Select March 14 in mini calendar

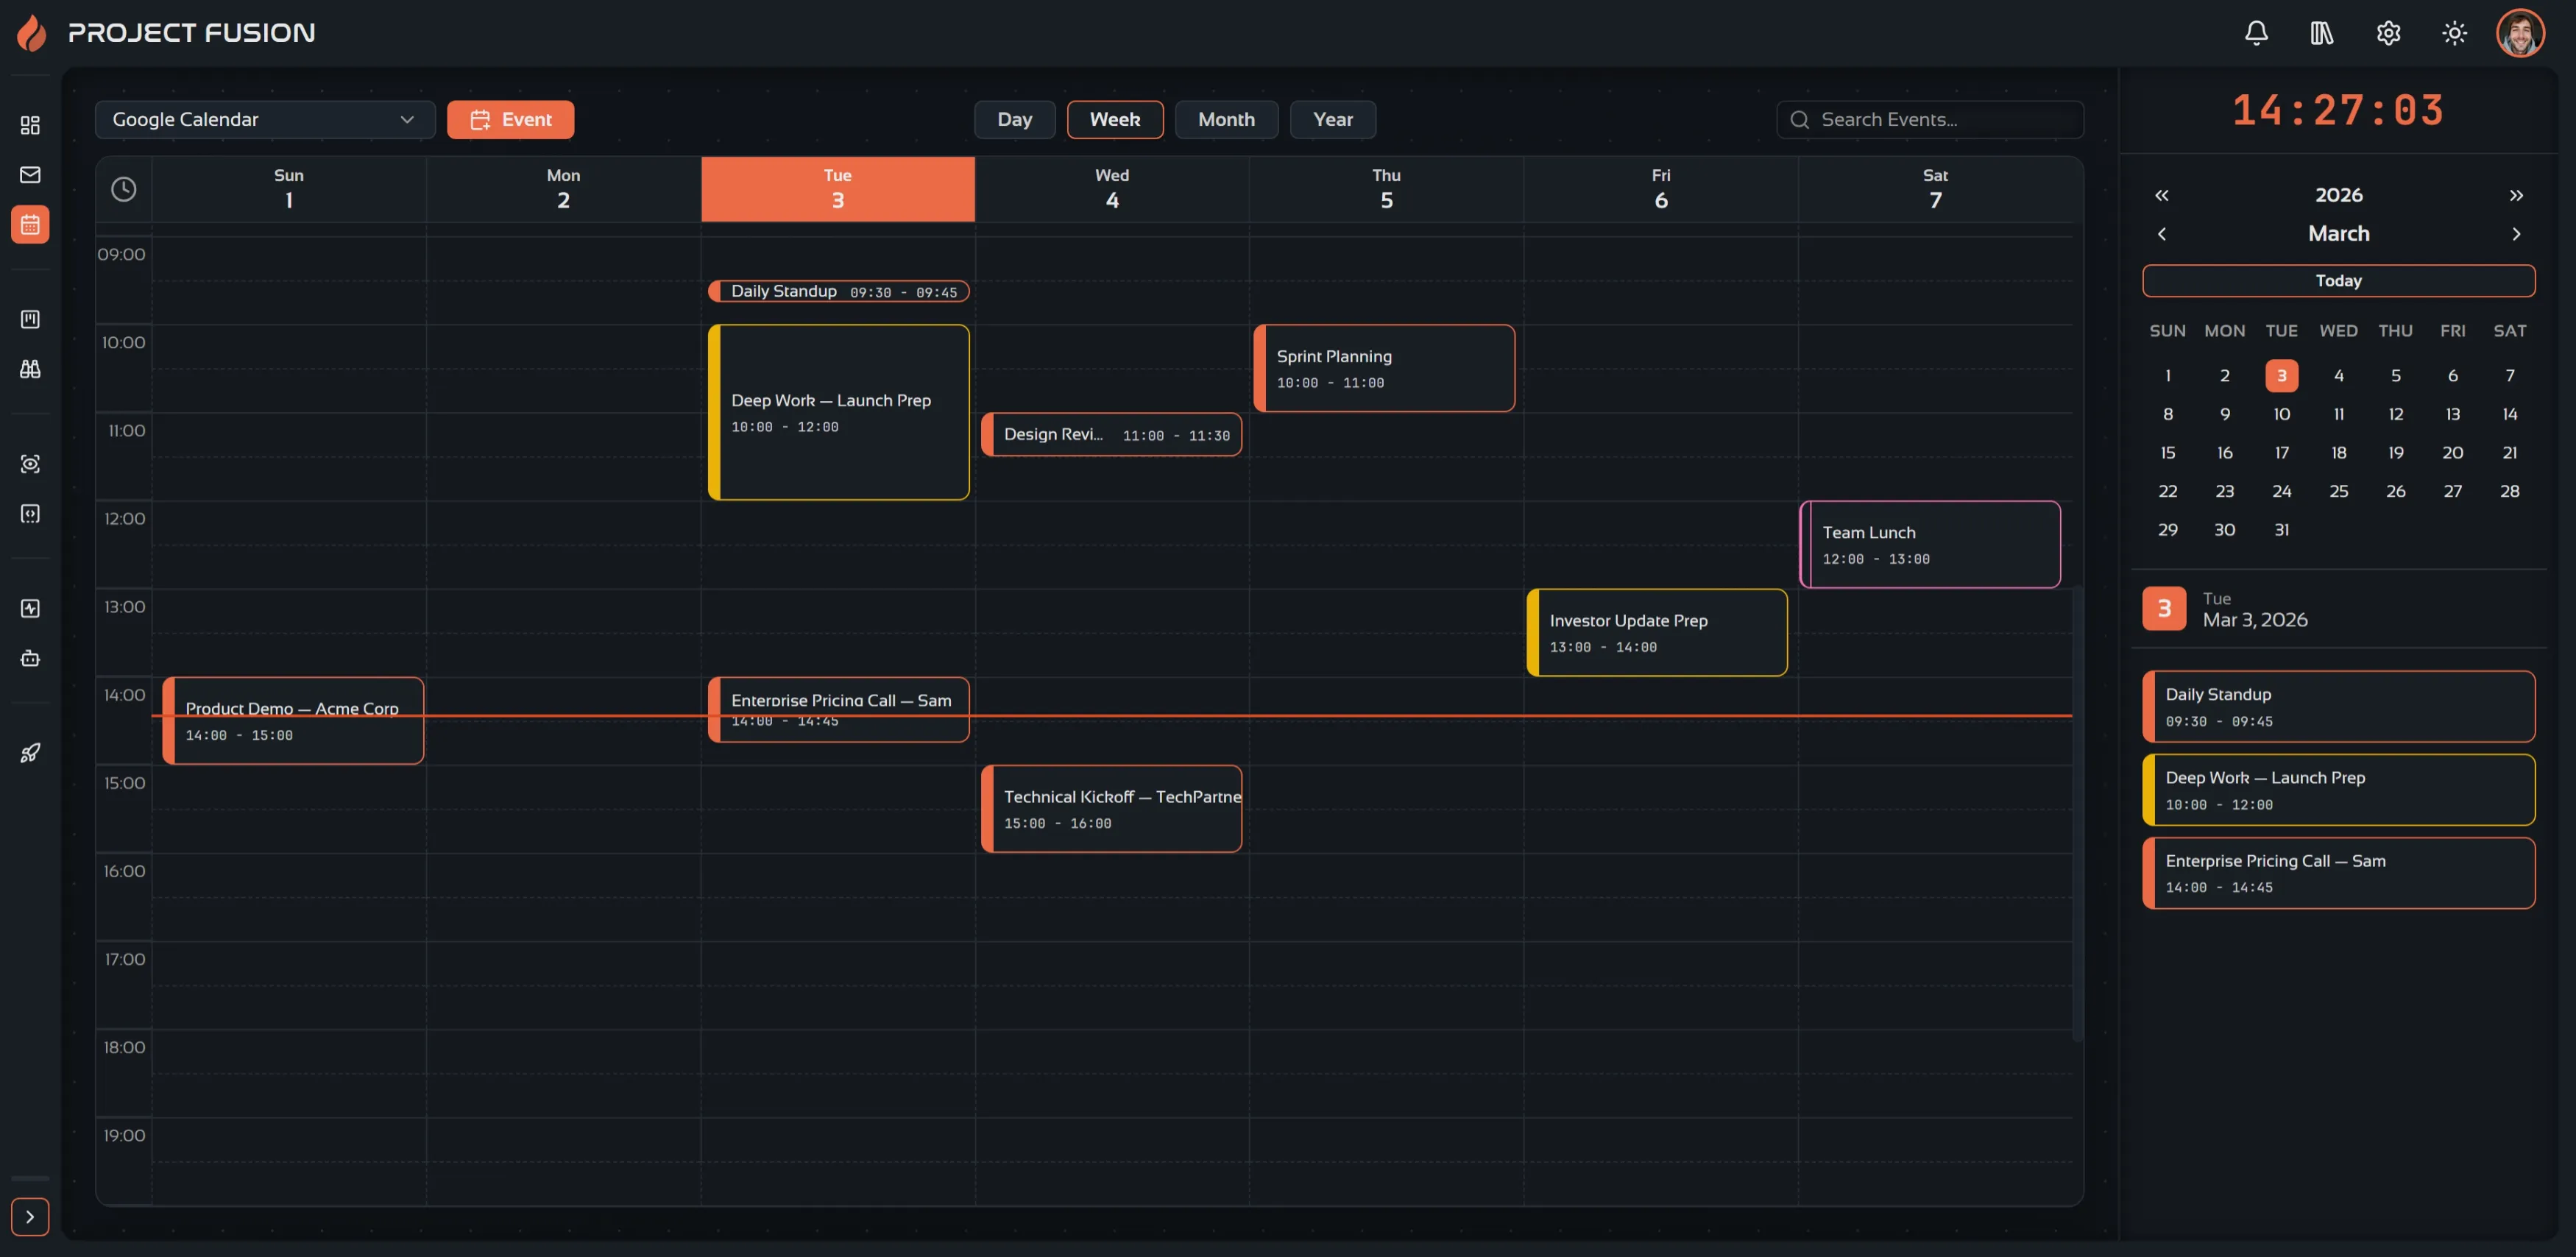(2509, 414)
